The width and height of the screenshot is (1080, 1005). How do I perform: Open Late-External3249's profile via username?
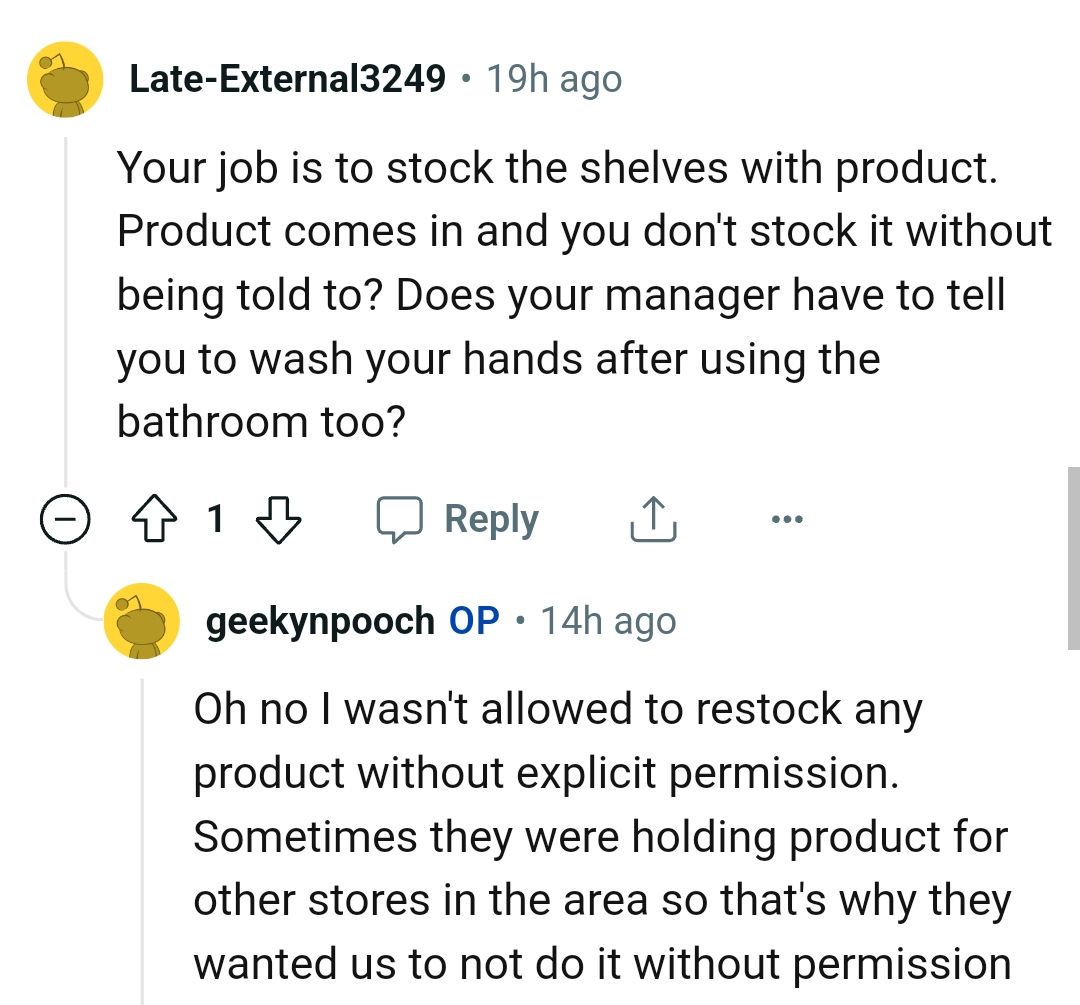click(287, 78)
